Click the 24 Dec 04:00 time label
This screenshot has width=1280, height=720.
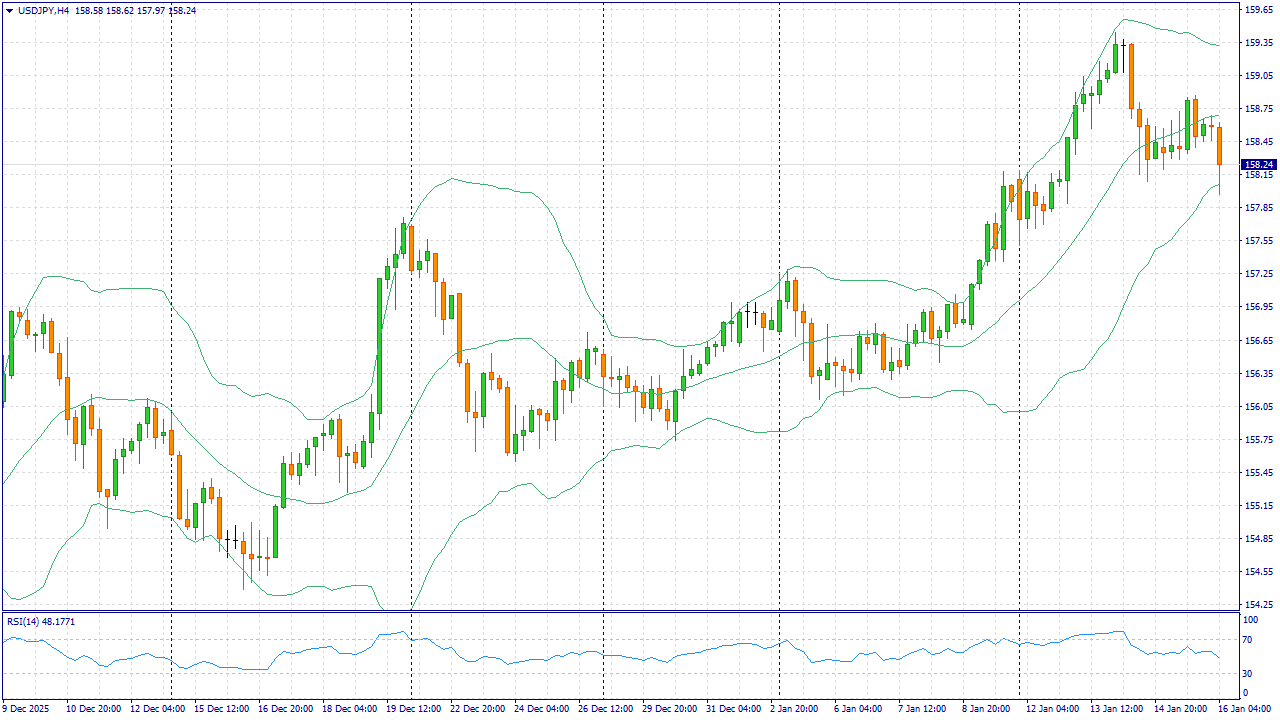click(543, 708)
